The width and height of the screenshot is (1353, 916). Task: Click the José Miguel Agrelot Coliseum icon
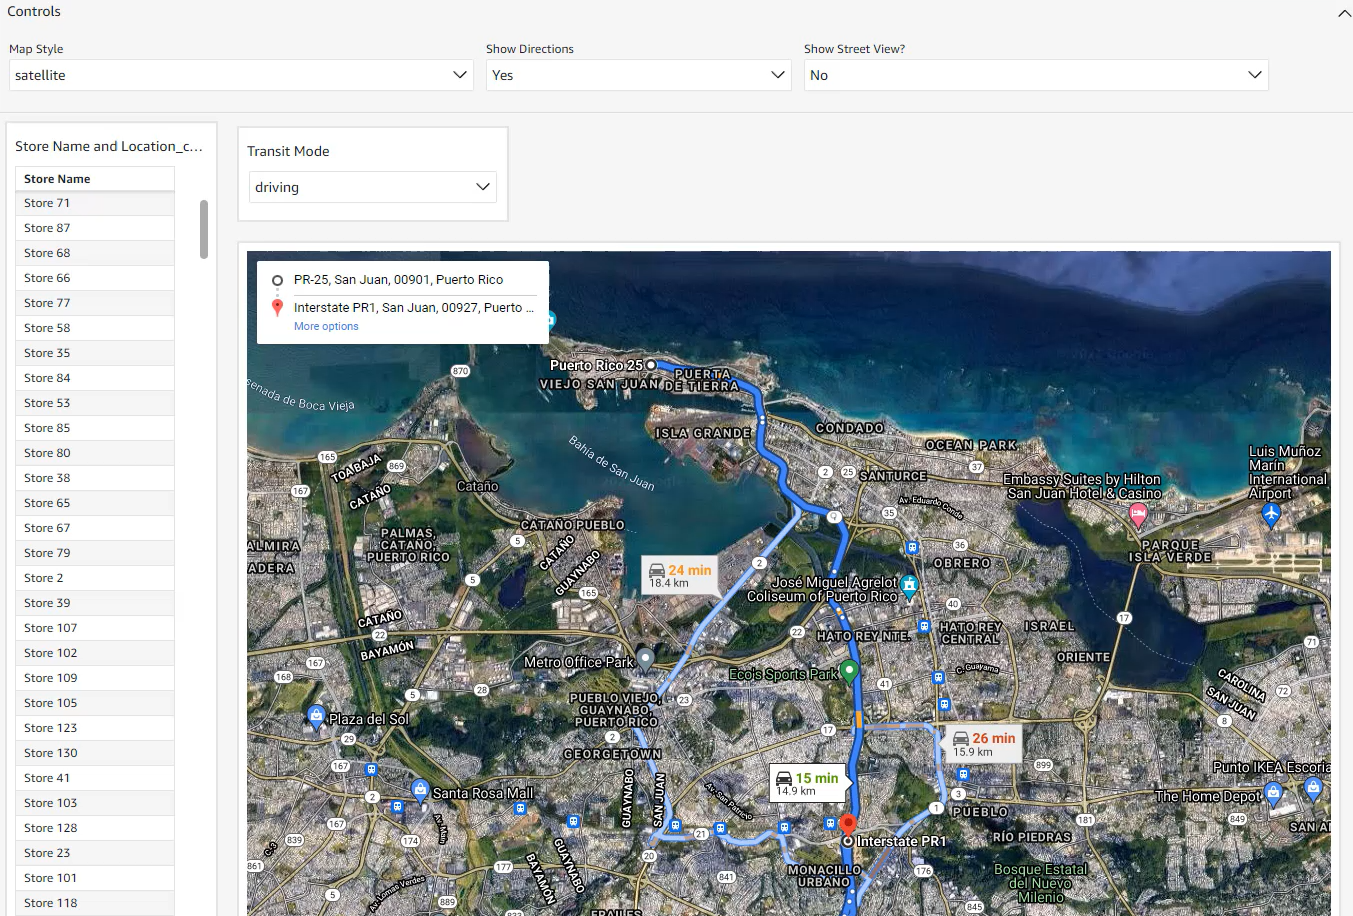pyautogui.click(x=909, y=585)
